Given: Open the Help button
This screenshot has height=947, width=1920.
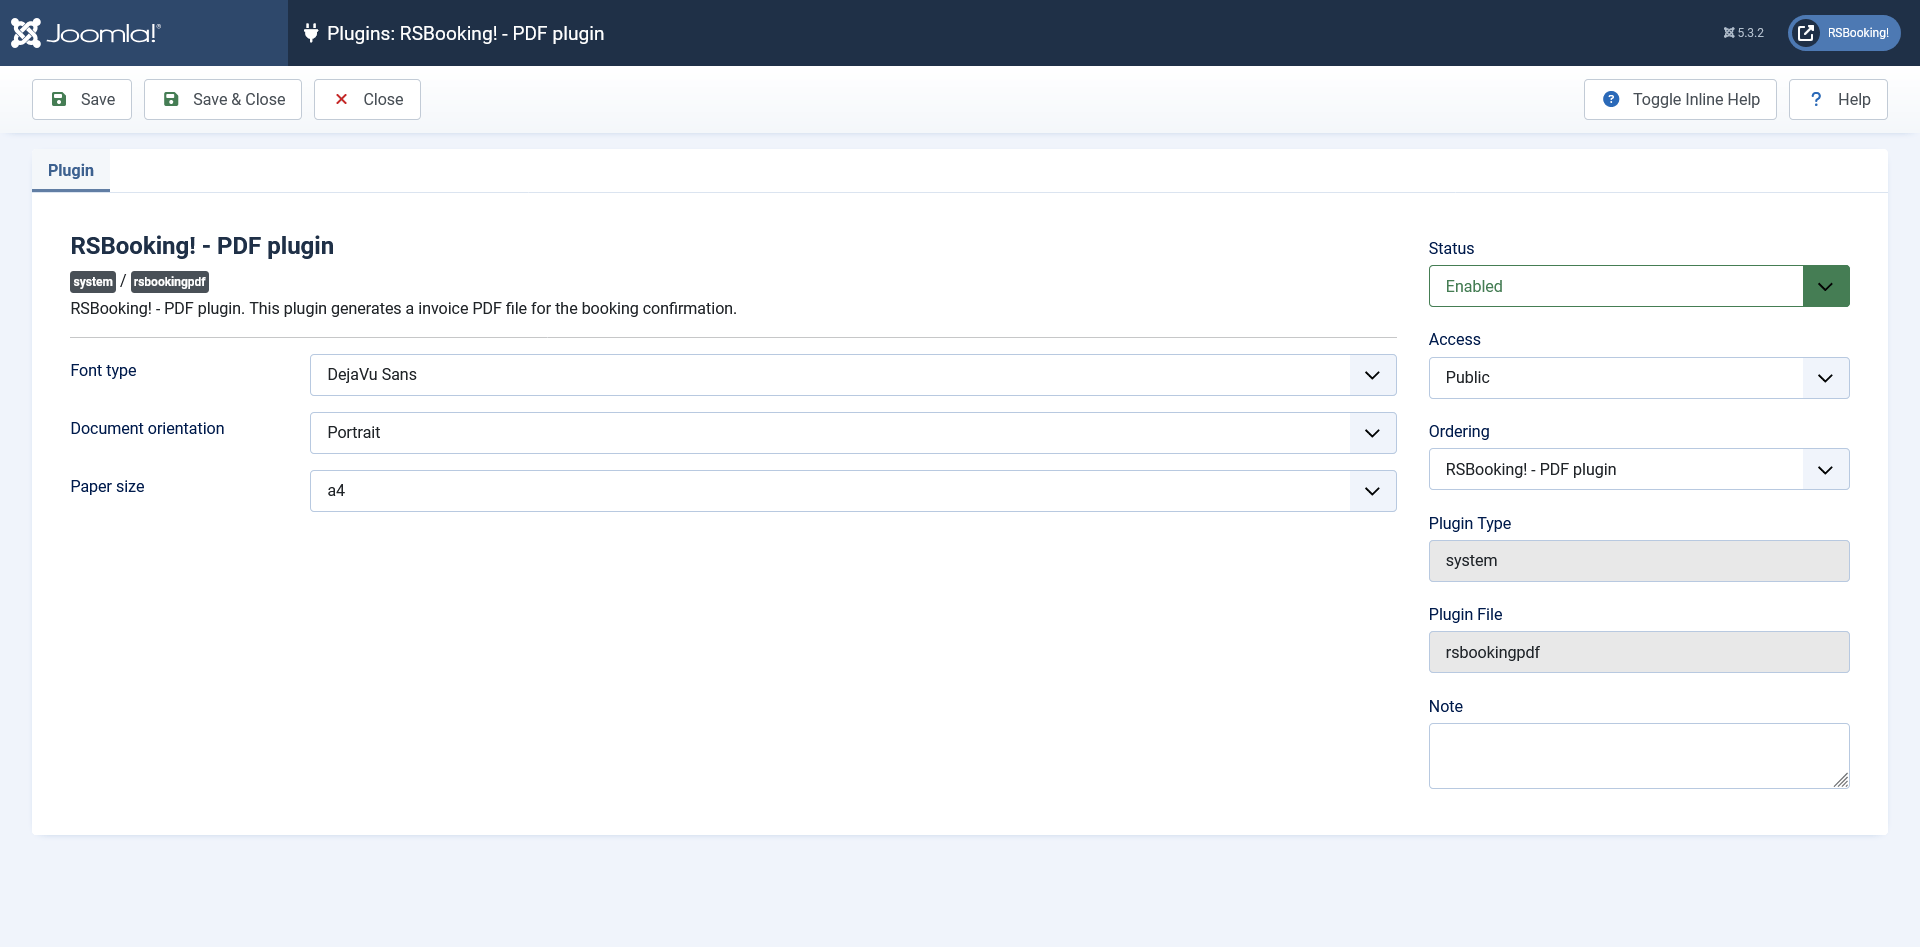Looking at the screenshot, I should [1838, 99].
